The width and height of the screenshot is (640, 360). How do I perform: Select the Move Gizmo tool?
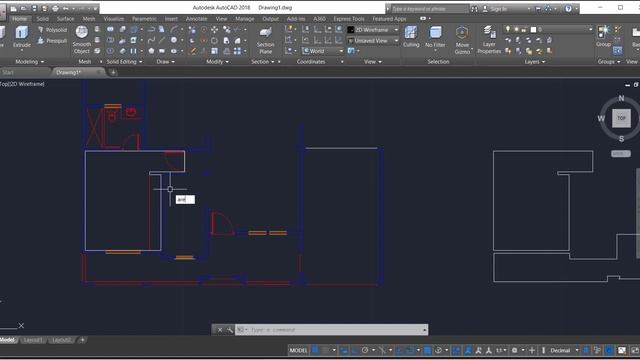pos(462,40)
